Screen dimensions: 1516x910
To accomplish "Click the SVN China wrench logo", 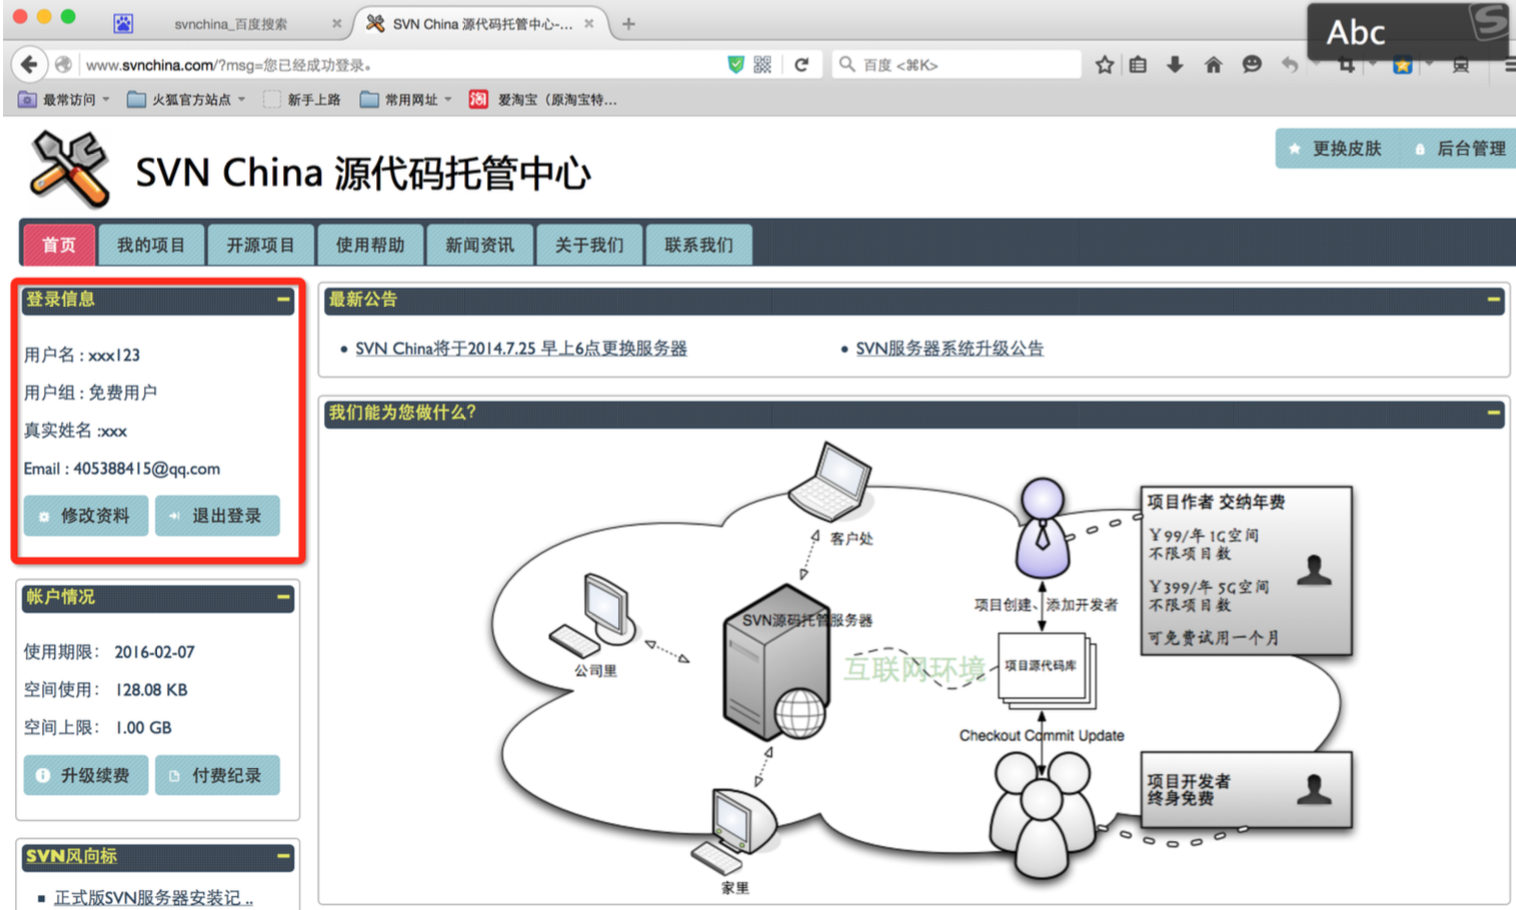I will click(69, 170).
